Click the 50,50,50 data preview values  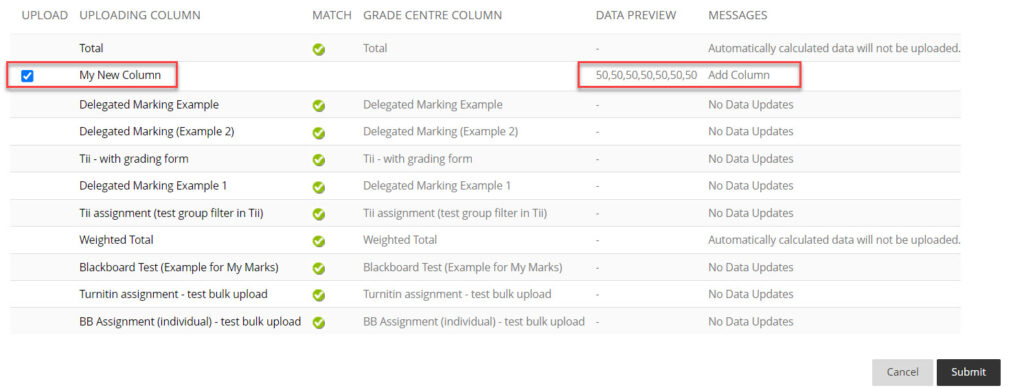(x=647, y=75)
